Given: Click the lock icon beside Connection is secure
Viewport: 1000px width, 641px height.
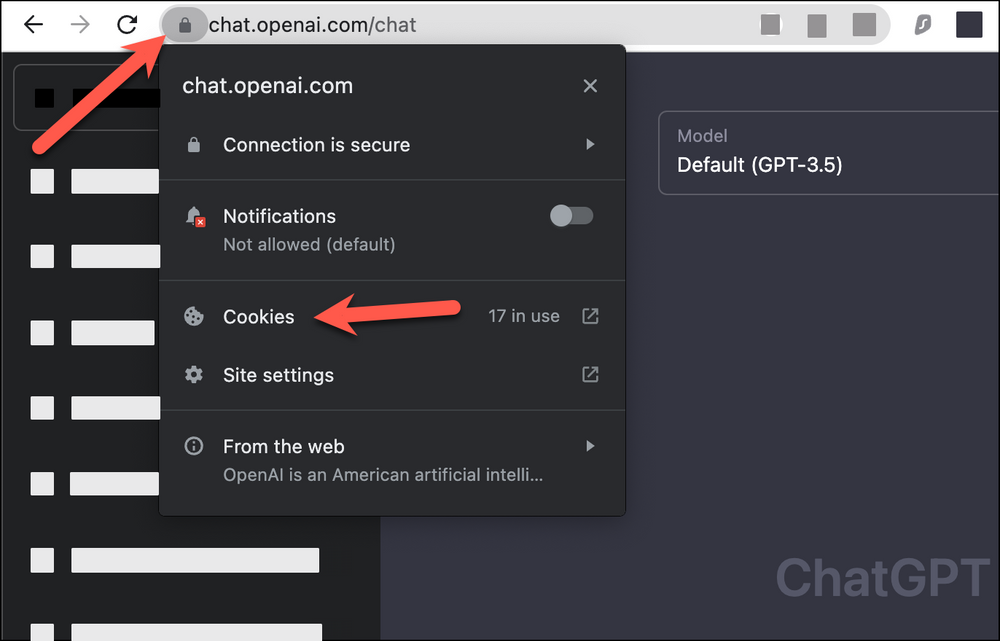Looking at the screenshot, I should click(x=193, y=145).
